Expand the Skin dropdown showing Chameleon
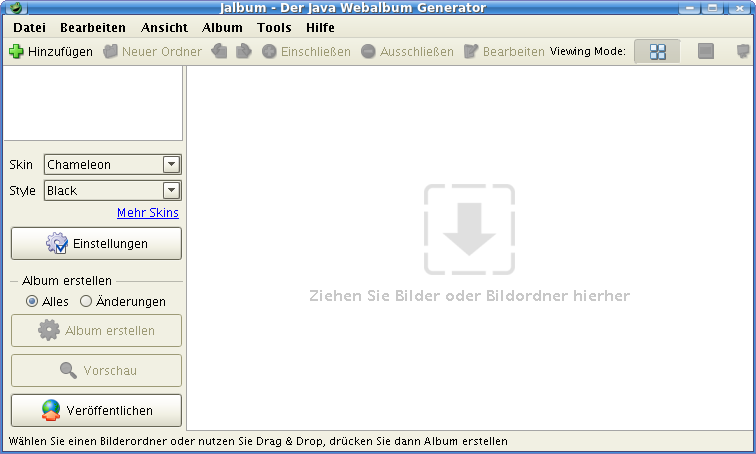The image size is (756, 454). [171, 164]
